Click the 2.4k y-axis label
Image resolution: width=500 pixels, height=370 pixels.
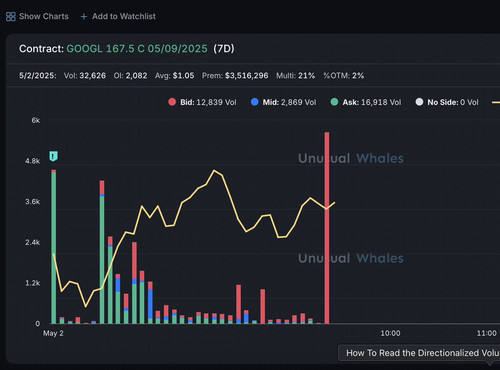coord(32,242)
